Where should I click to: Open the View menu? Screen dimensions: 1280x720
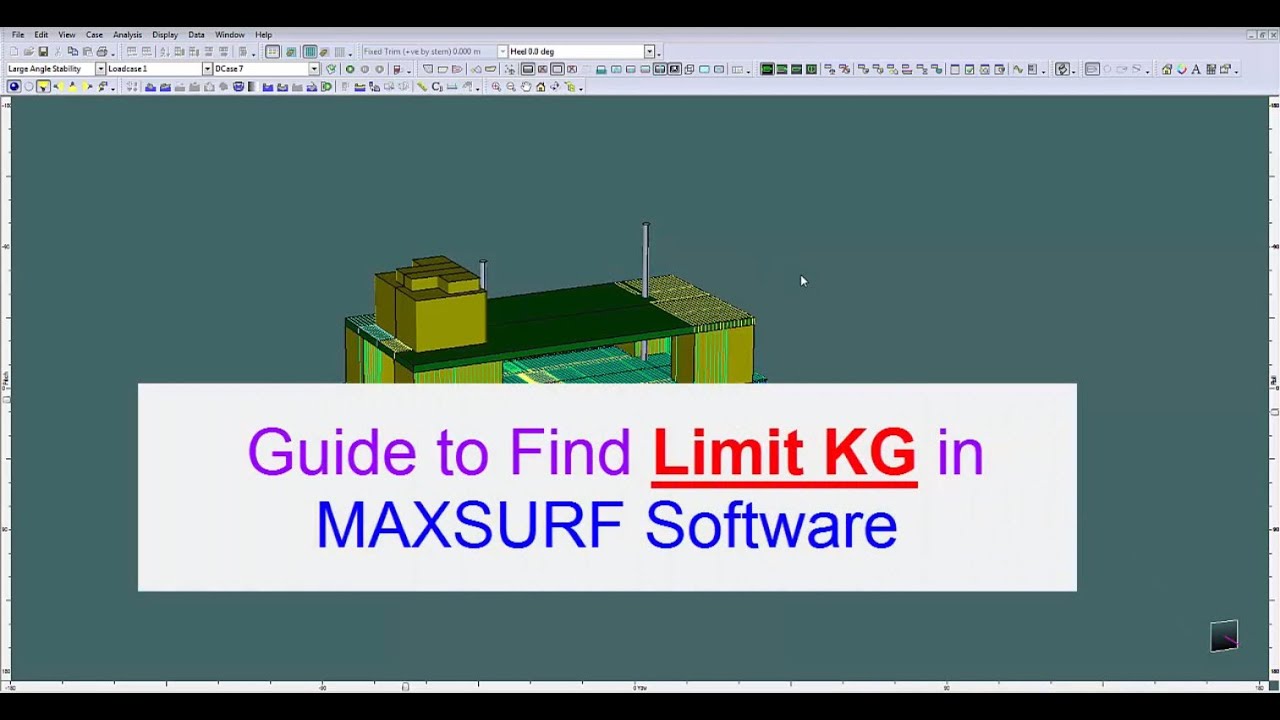[67, 35]
